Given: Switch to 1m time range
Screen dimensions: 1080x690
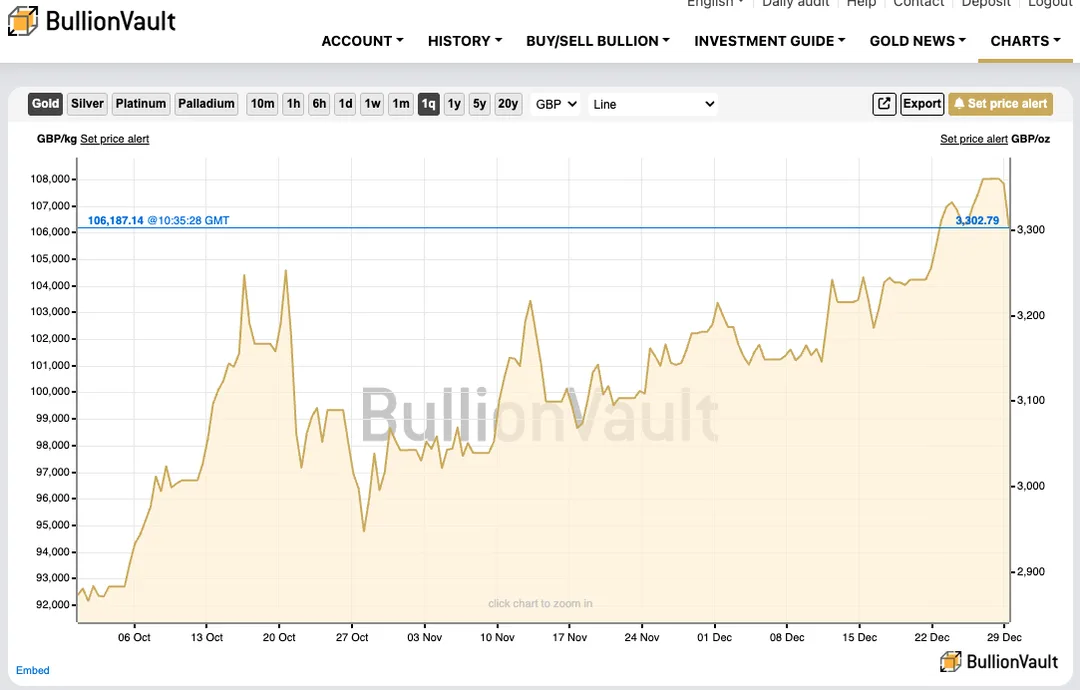Looking at the screenshot, I should coord(401,104).
